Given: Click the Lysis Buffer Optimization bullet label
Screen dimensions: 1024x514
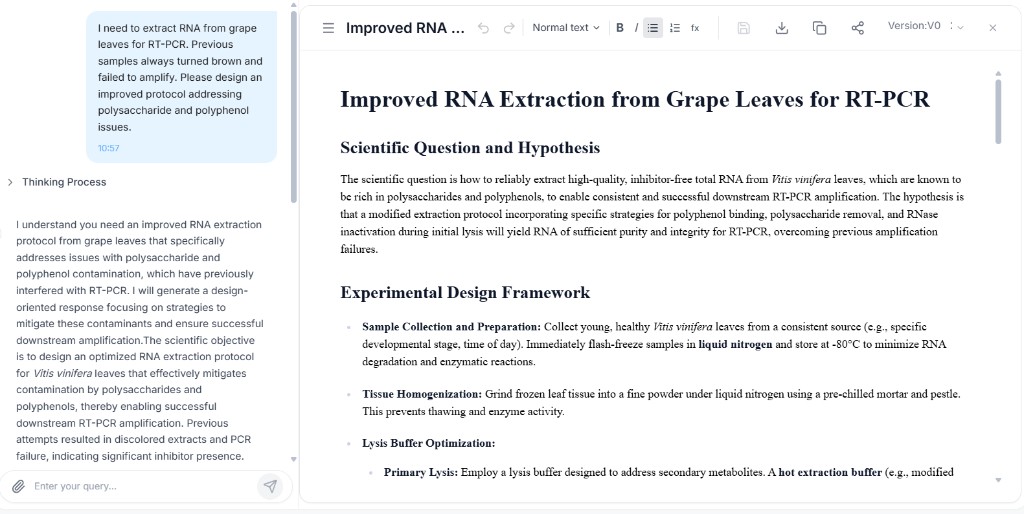Looking at the screenshot, I should [x=428, y=443].
